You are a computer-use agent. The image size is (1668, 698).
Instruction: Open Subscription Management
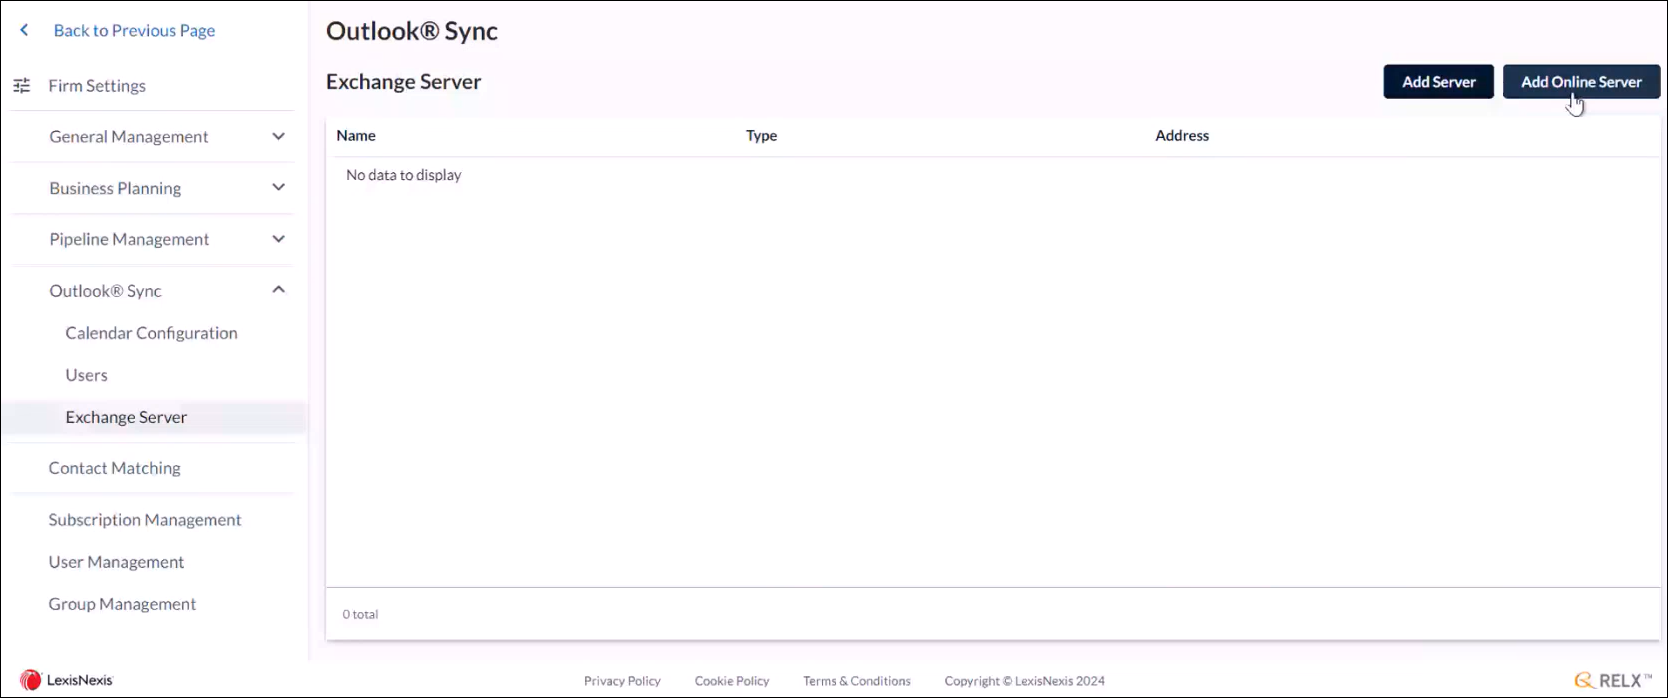(x=145, y=520)
